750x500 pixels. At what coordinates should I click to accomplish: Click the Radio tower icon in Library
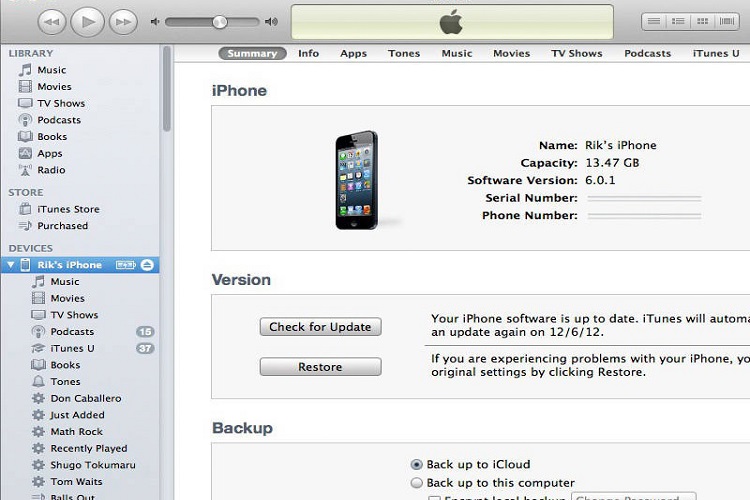pos(25,170)
